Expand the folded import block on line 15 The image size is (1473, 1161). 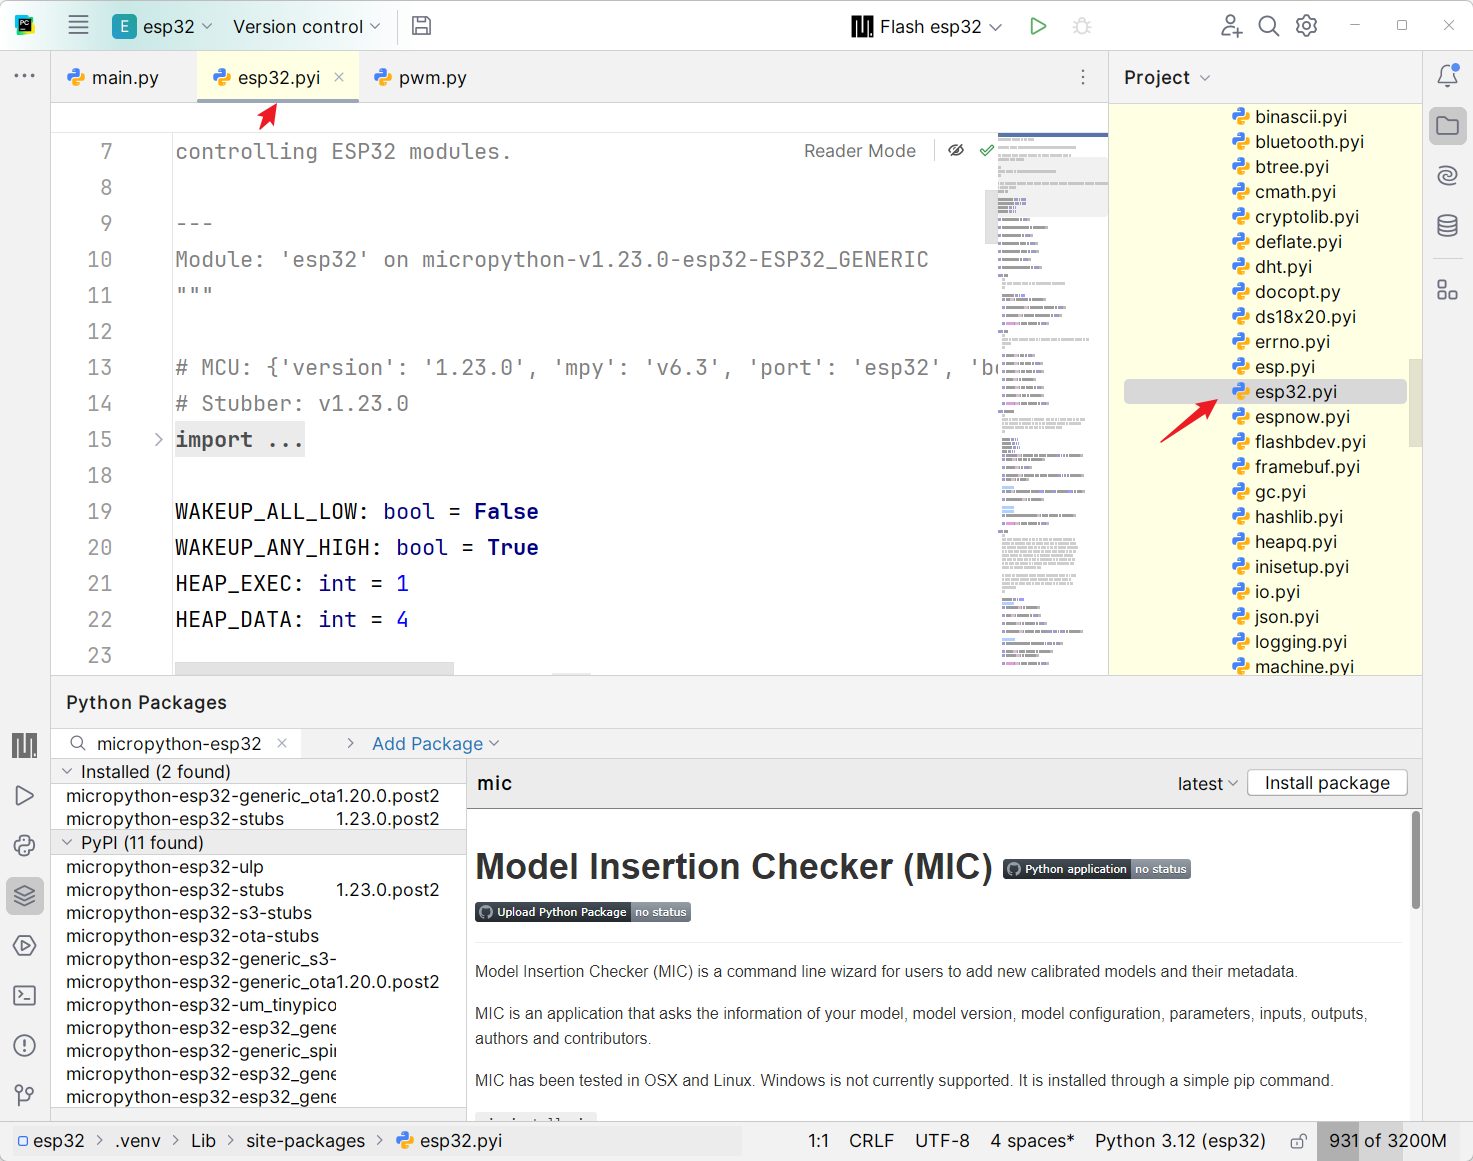pos(158,439)
